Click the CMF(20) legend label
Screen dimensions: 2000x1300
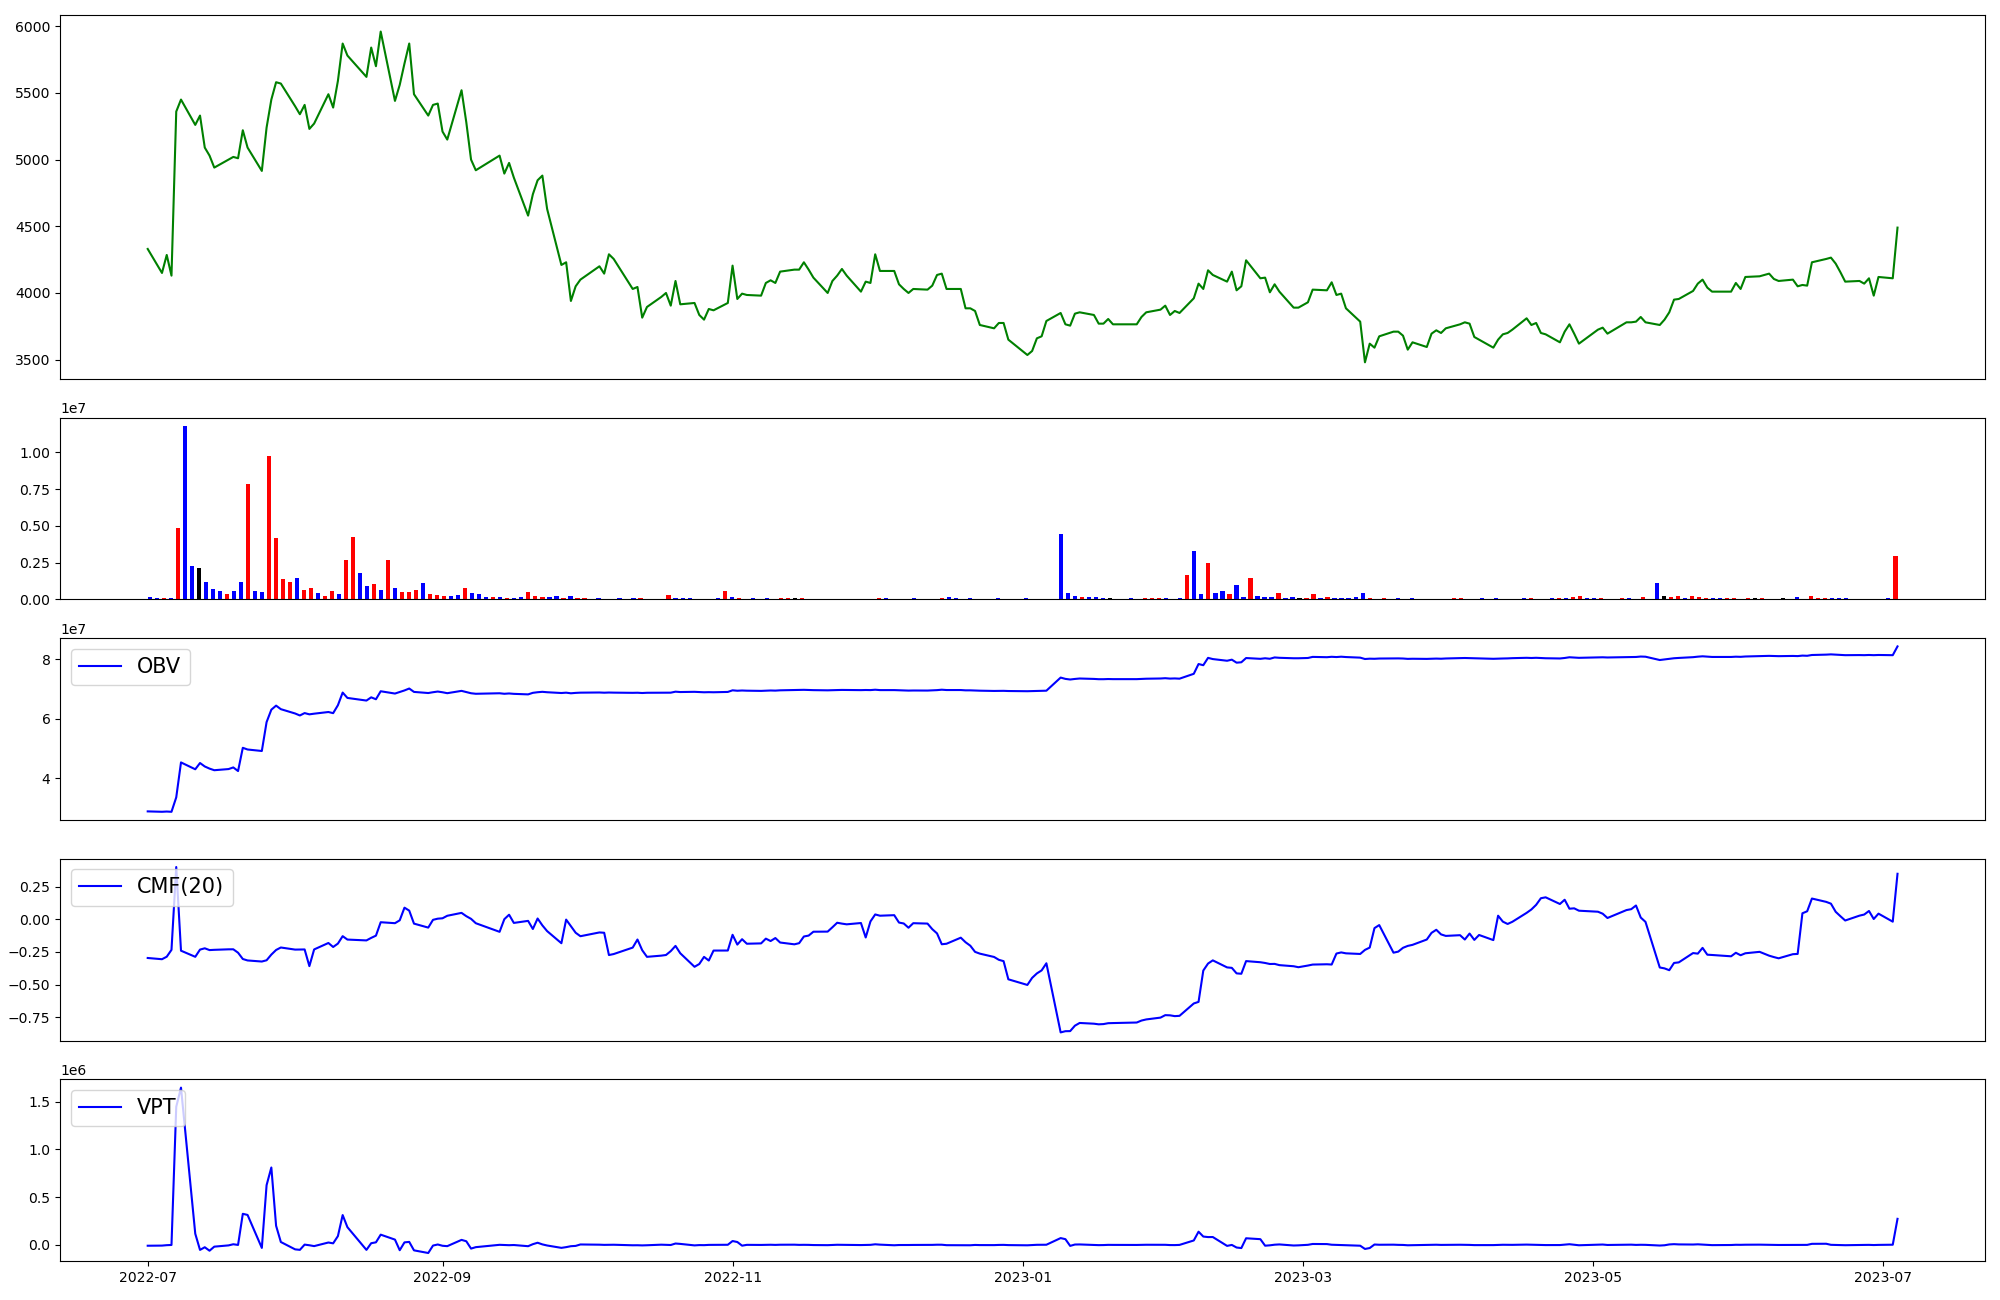click(x=180, y=887)
